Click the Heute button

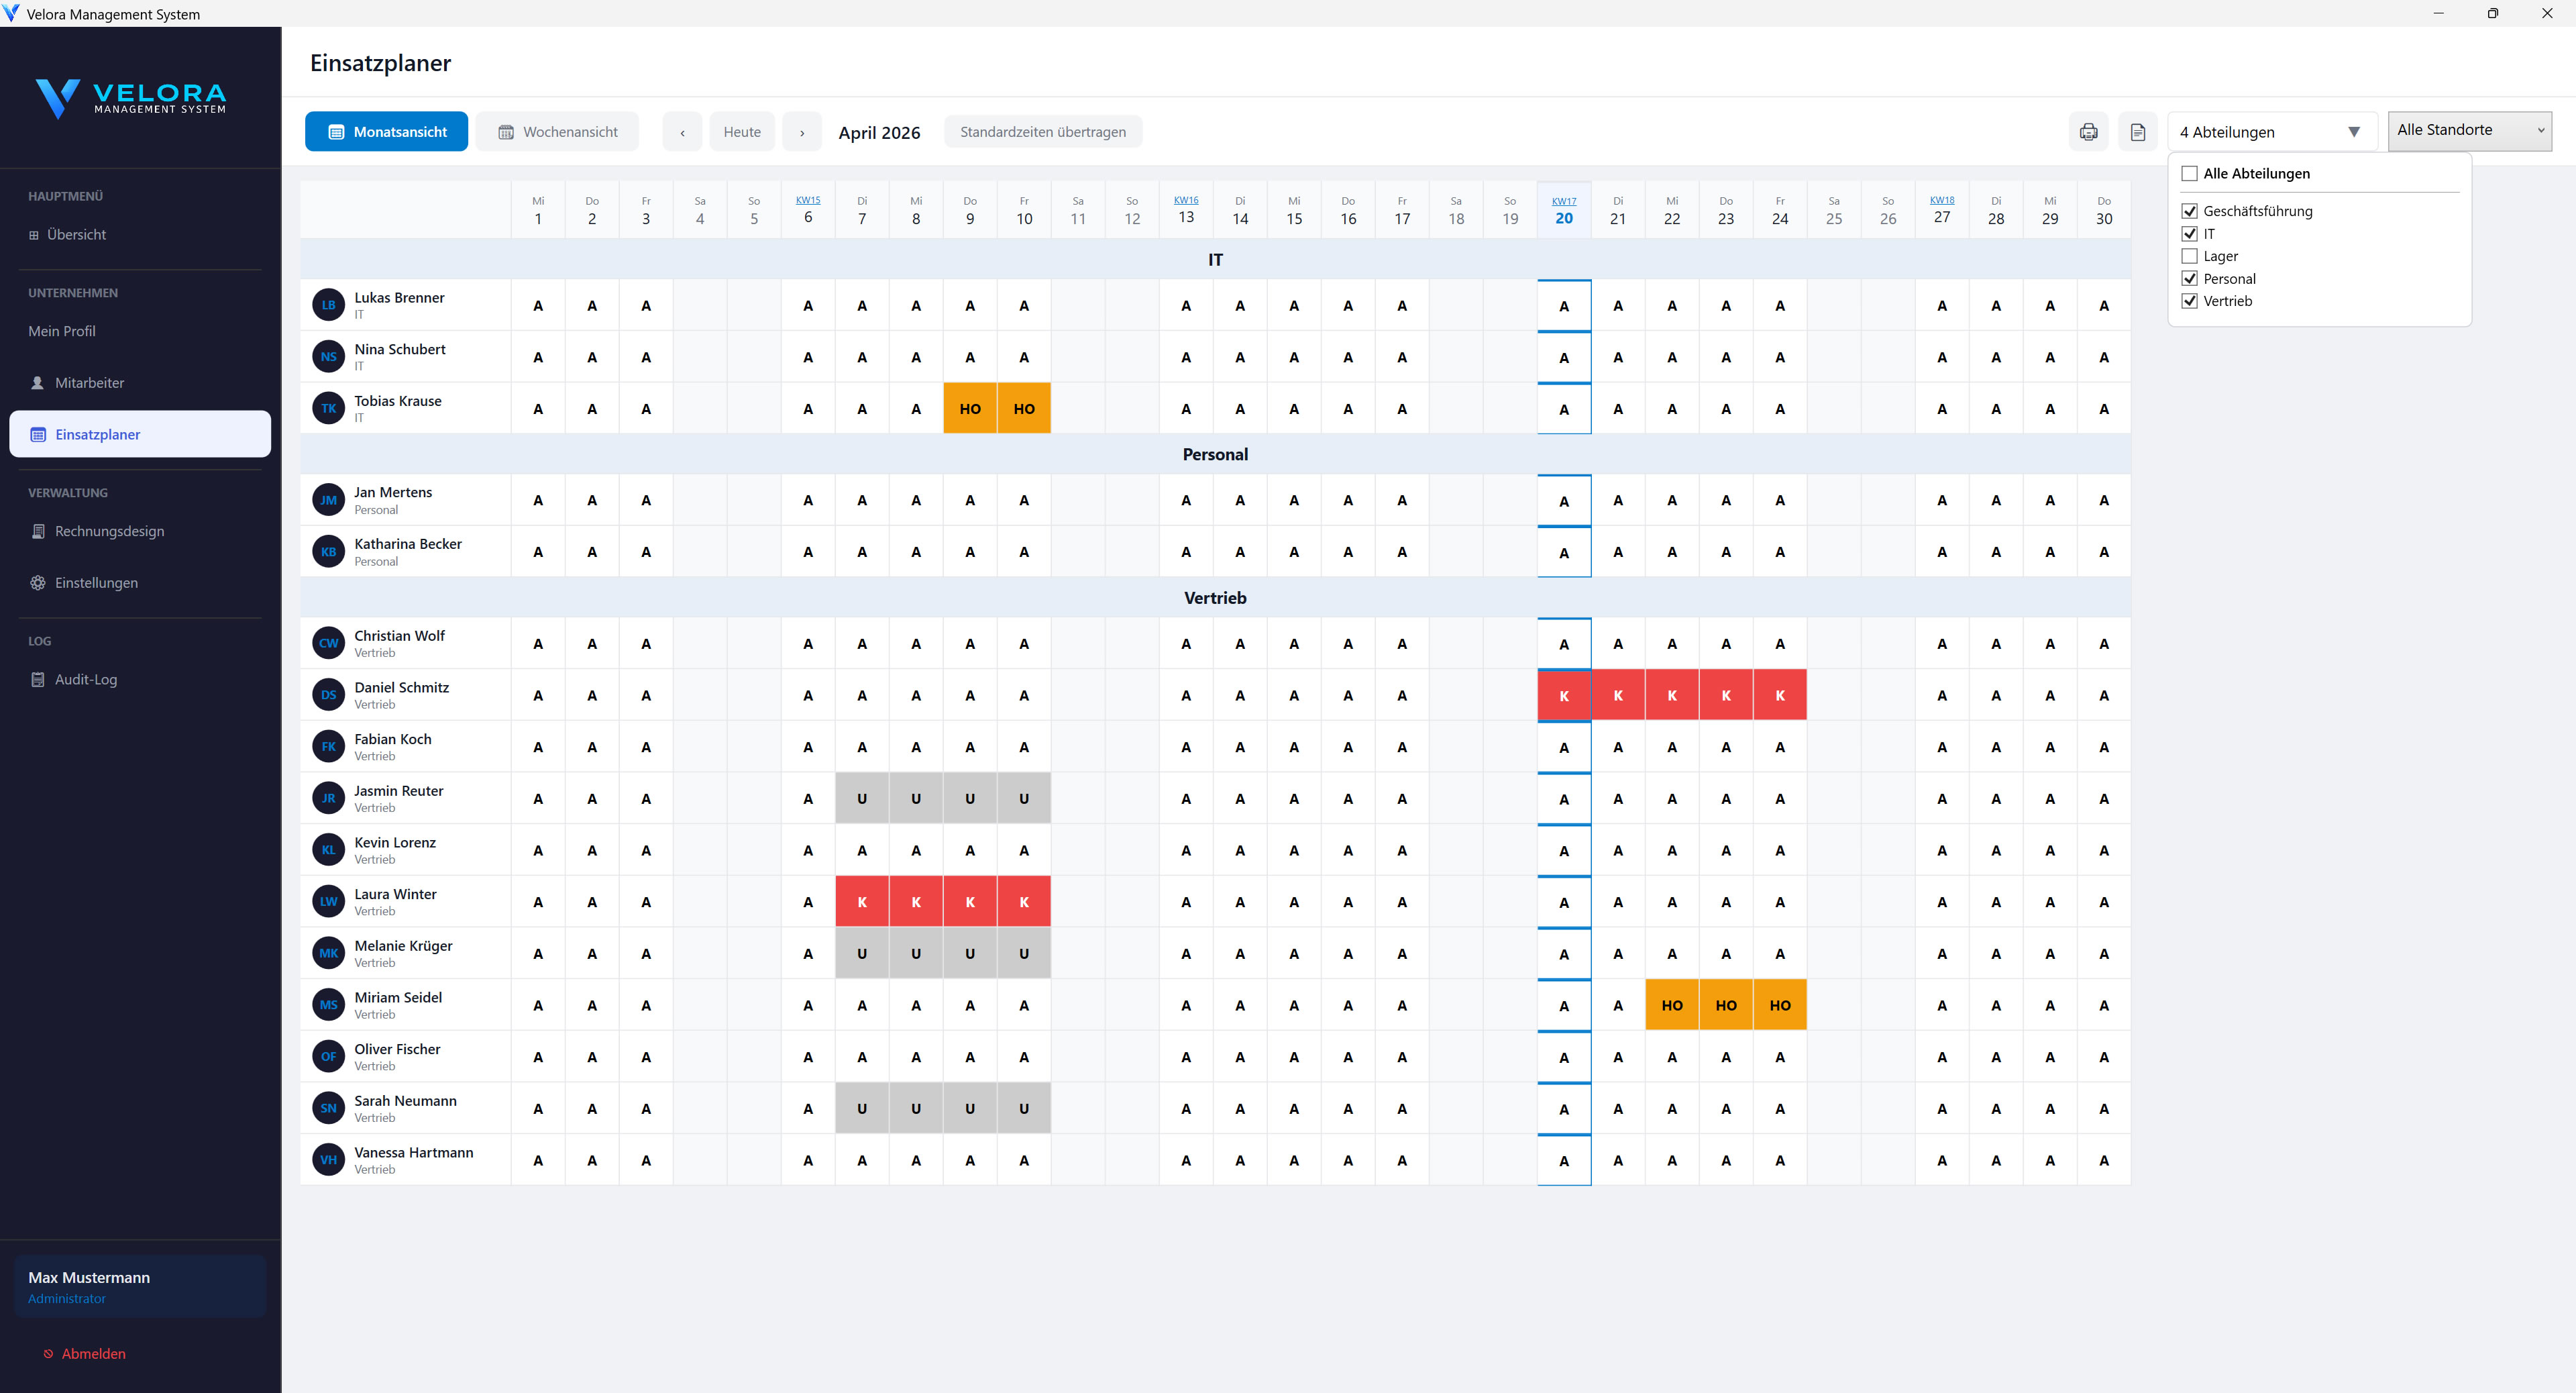pos(741,131)
